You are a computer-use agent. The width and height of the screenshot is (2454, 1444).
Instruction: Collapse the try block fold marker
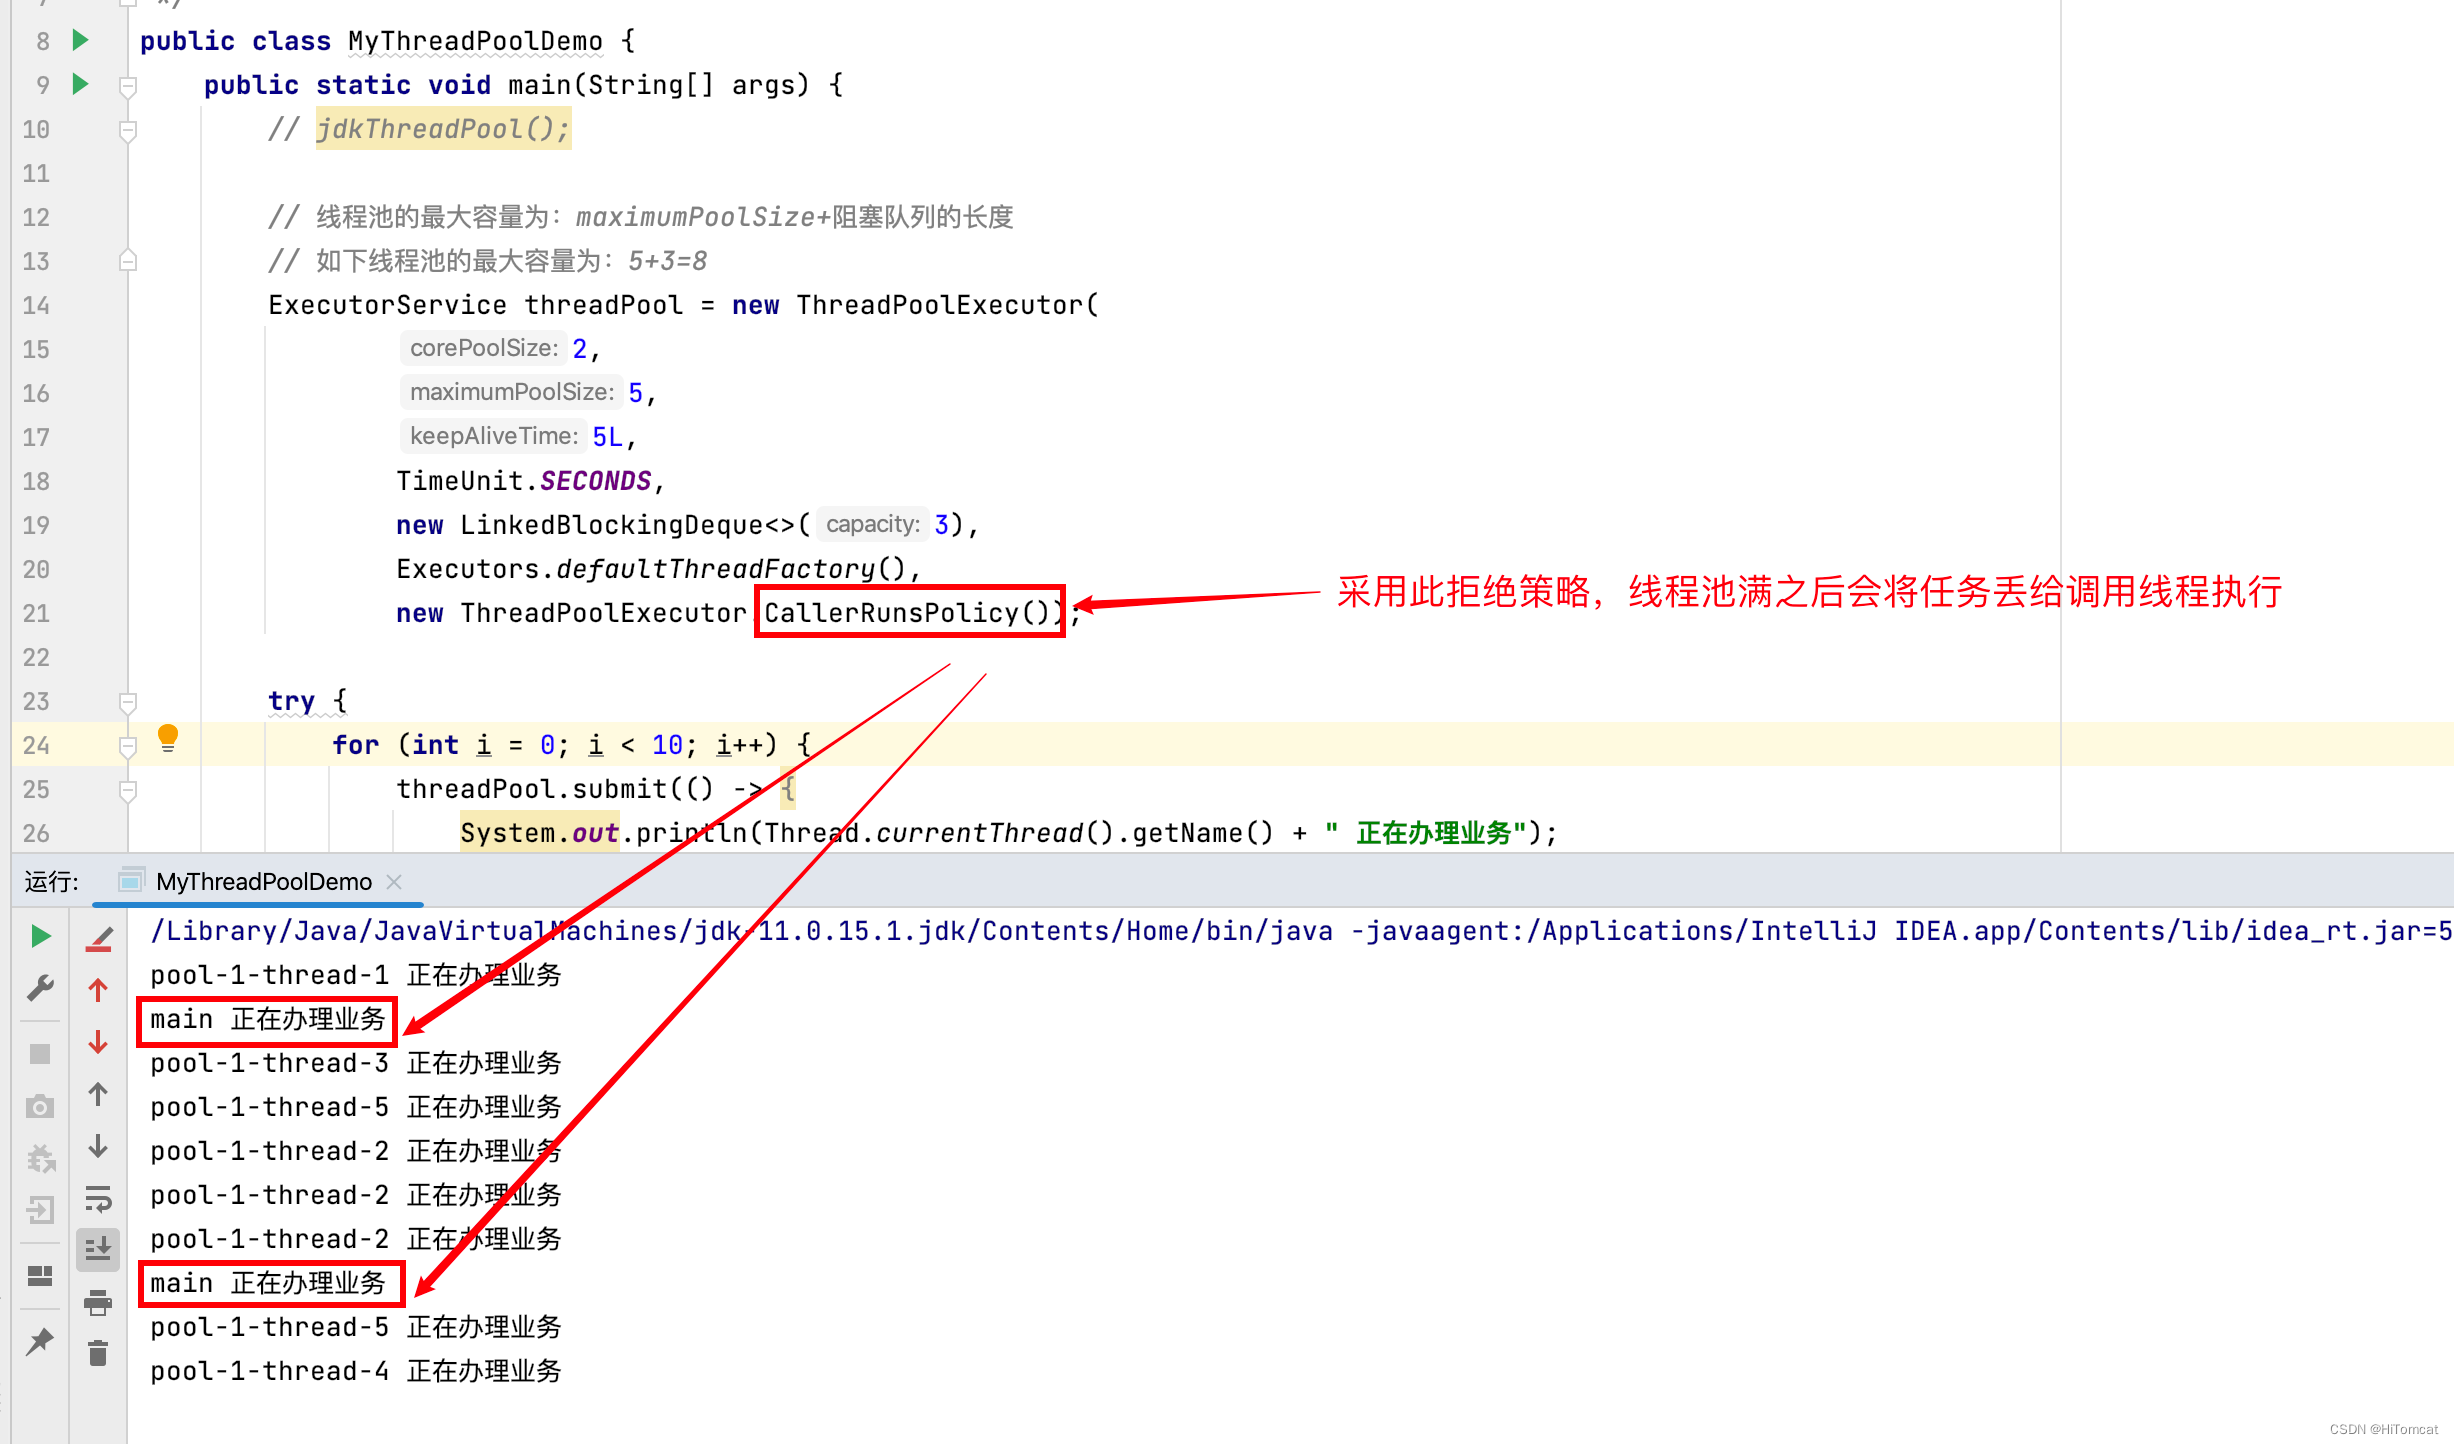click(127, 702)
